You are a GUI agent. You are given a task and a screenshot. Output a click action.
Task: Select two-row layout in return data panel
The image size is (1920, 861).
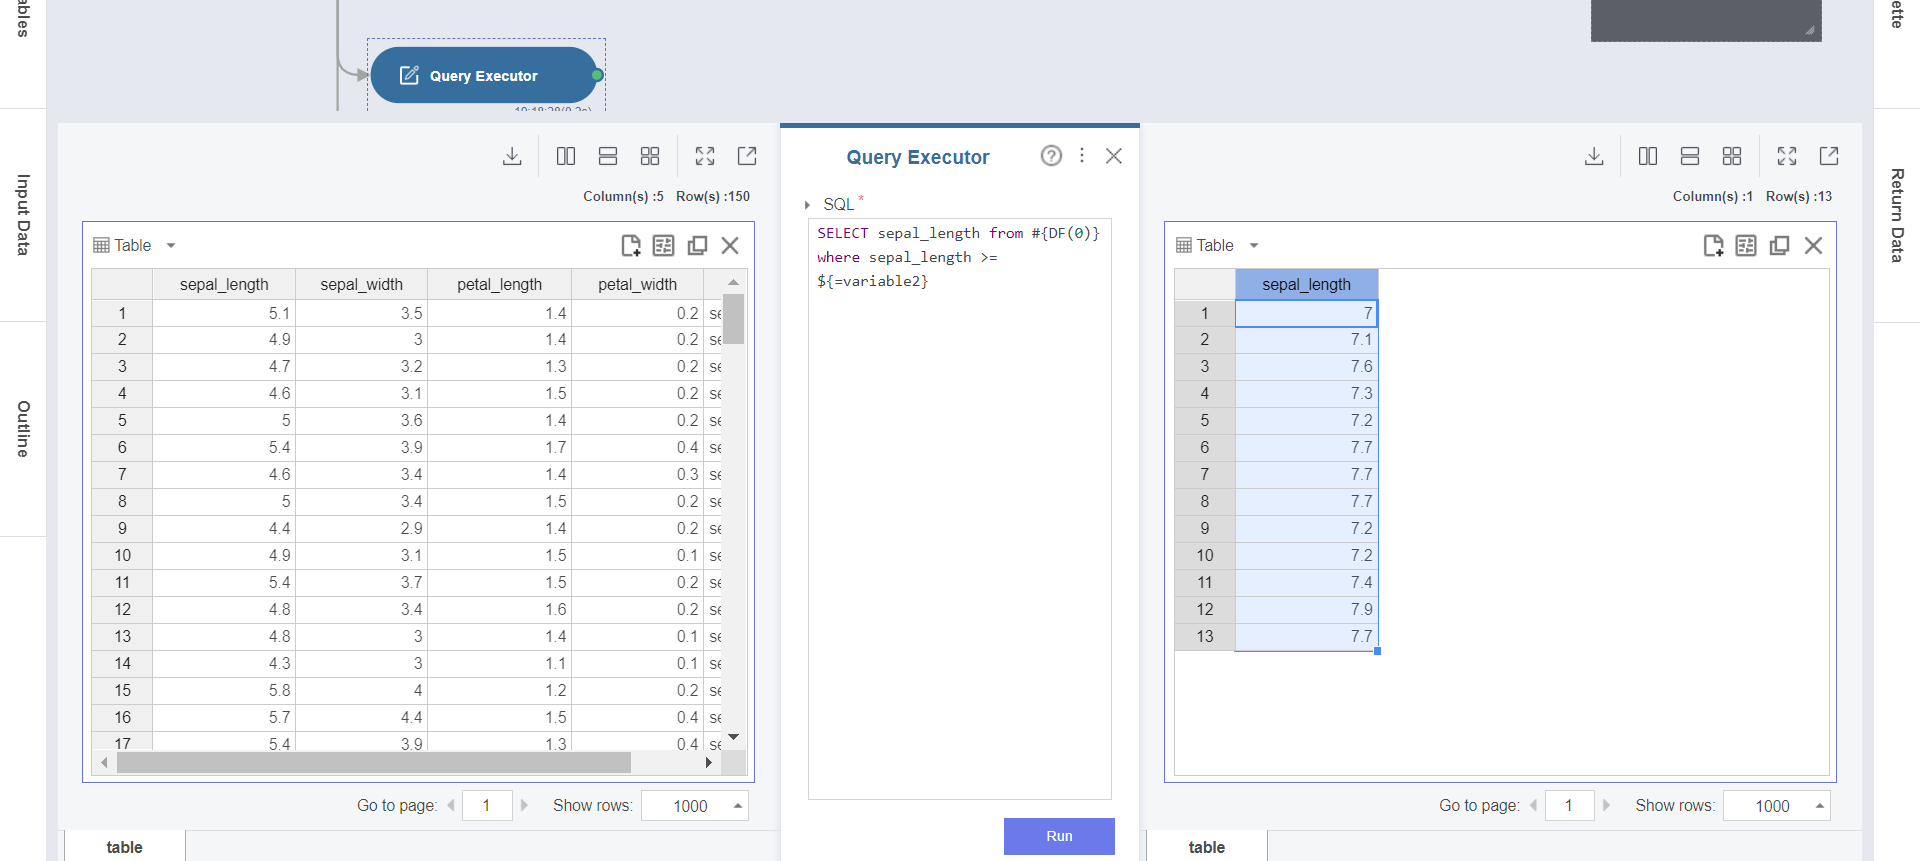[1690, 156]
